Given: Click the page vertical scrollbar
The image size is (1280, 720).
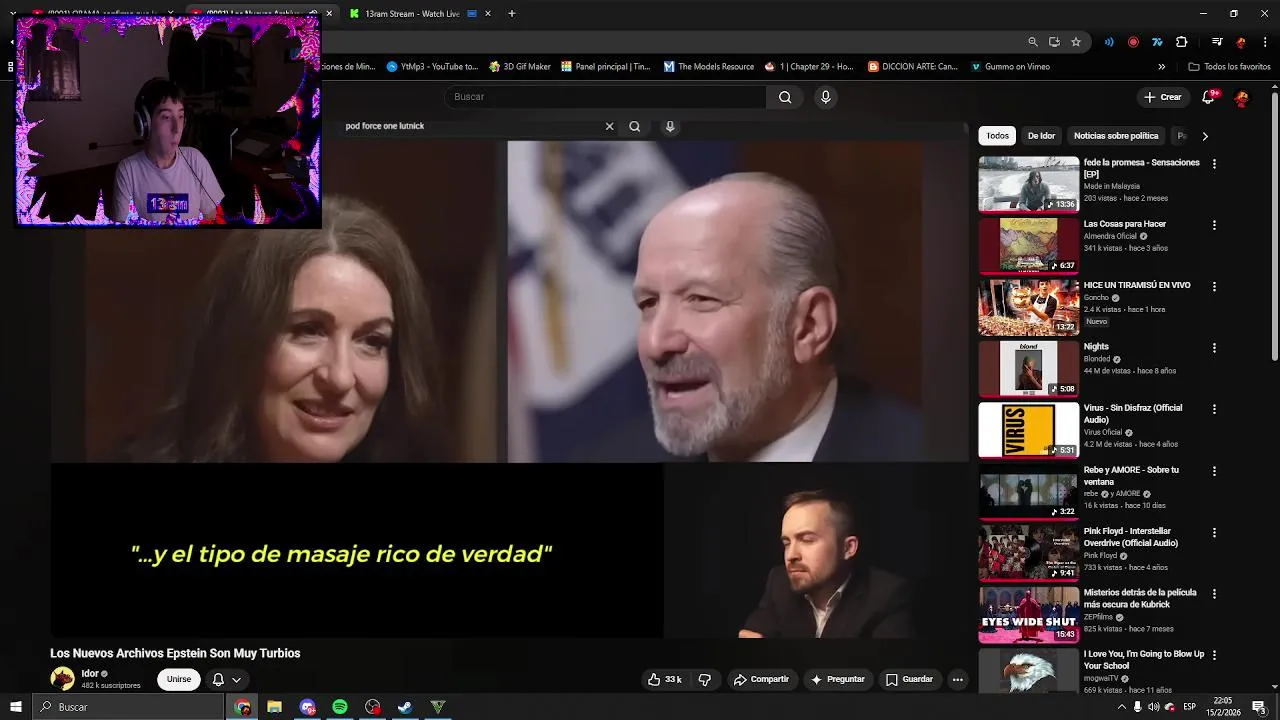Looking at the screenshot, I should coord(1274,225).
